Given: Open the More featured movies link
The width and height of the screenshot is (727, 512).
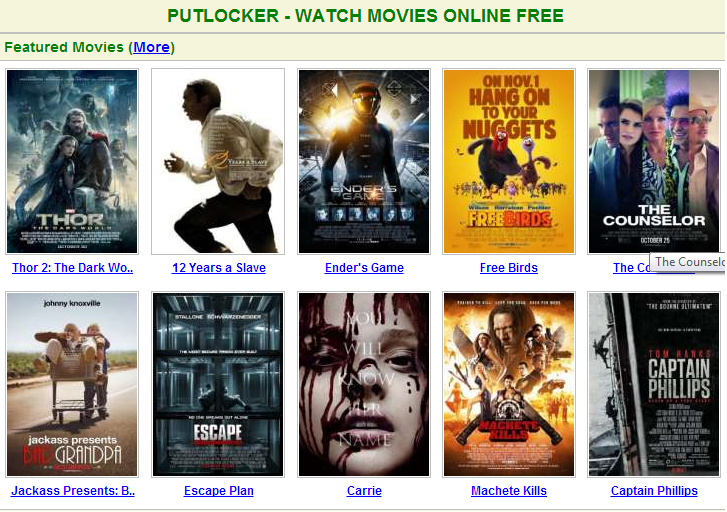Looking at the screenshot, I should click(152, 47).
